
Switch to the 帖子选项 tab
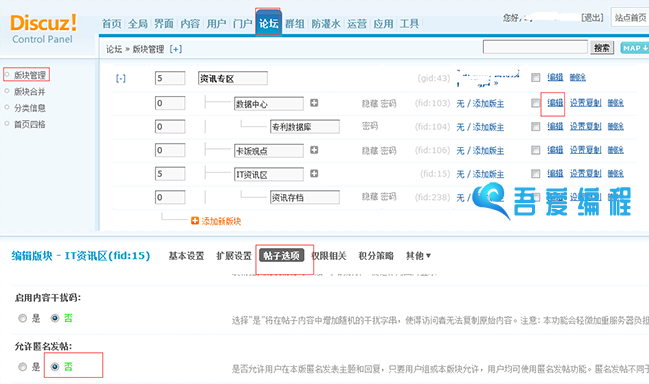click(x=281, y=256)
